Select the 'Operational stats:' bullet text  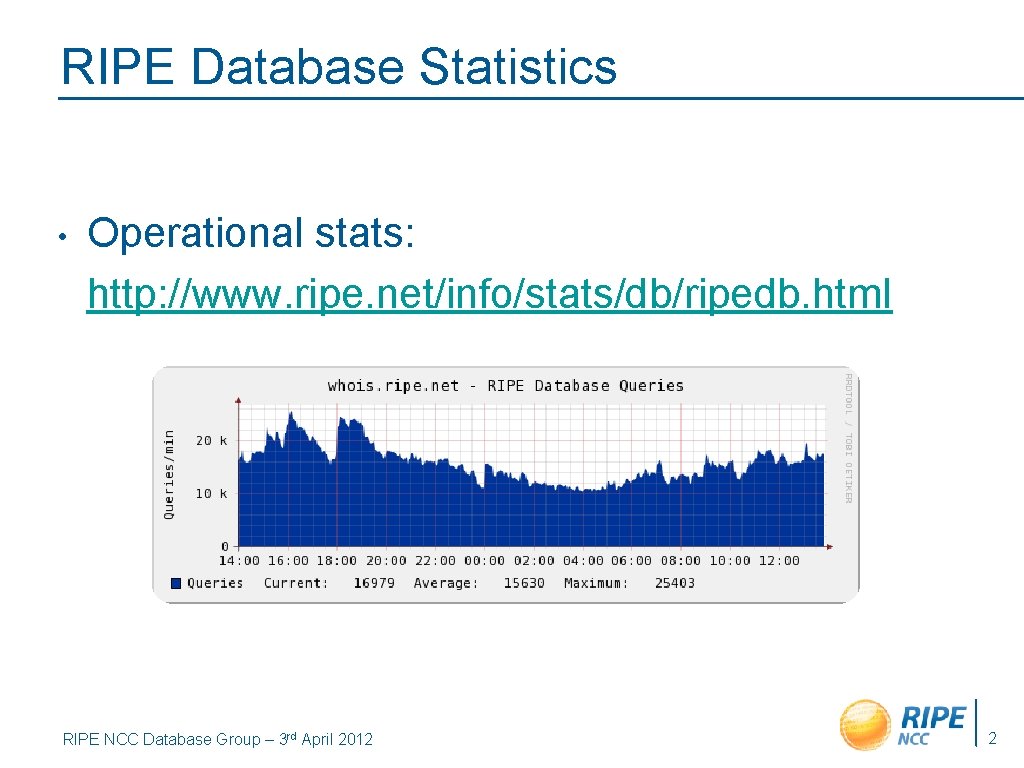(x=251, y=233)
